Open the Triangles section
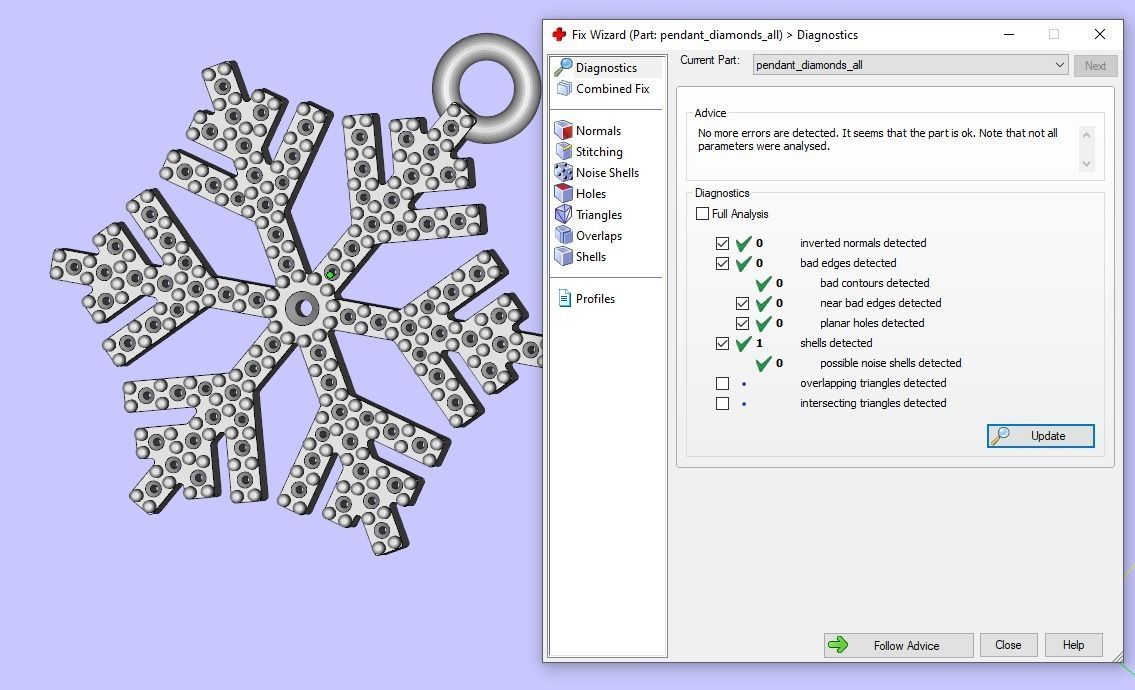 point(599,214)
